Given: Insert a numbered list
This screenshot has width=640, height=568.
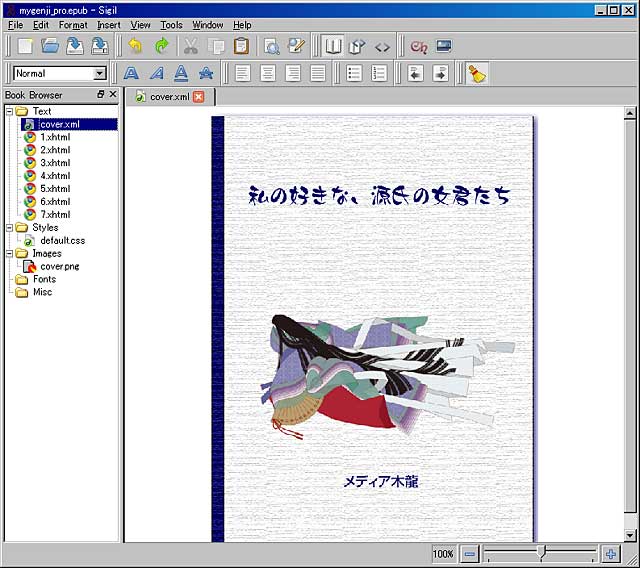Looking at the screenshot, I should pos(379,73).
